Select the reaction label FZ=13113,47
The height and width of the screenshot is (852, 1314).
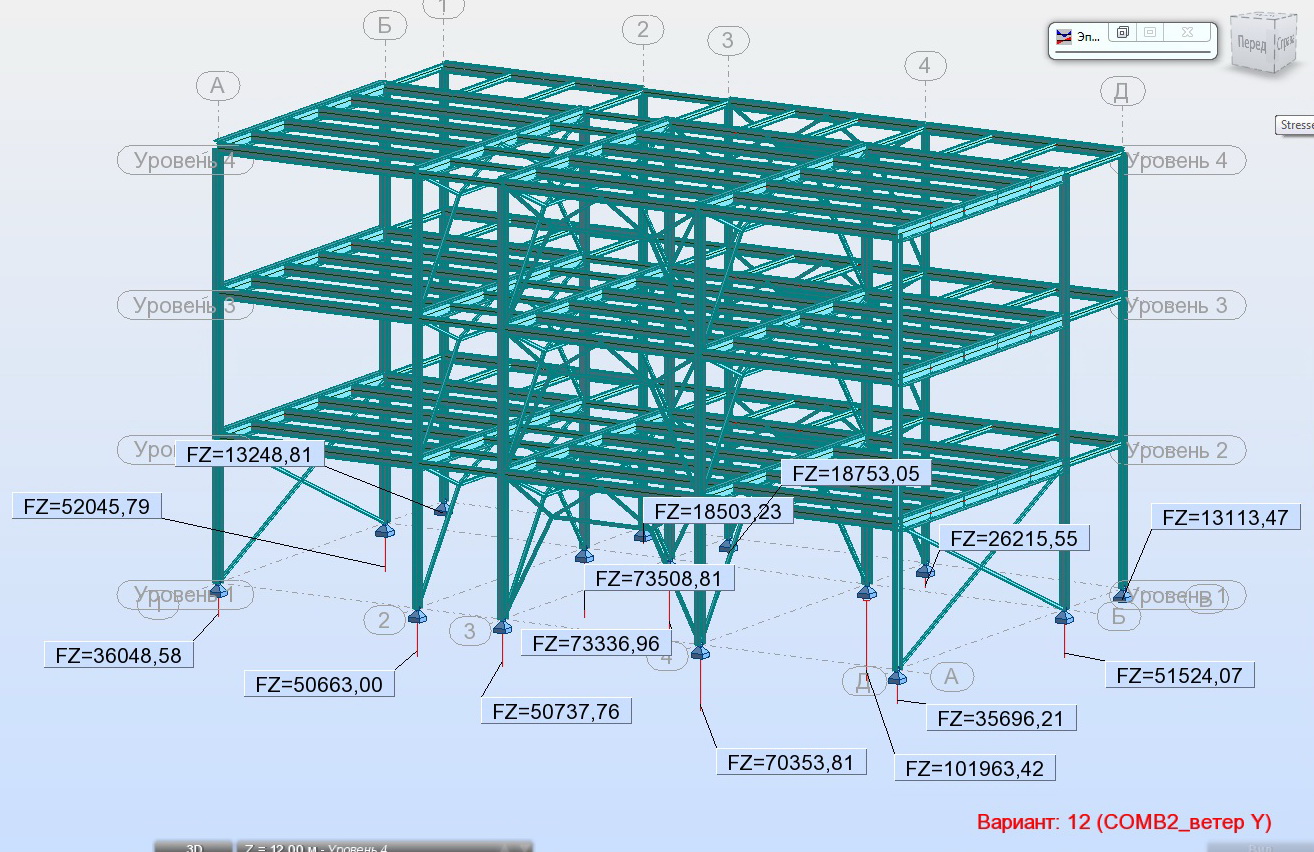tap(1226, 517)
